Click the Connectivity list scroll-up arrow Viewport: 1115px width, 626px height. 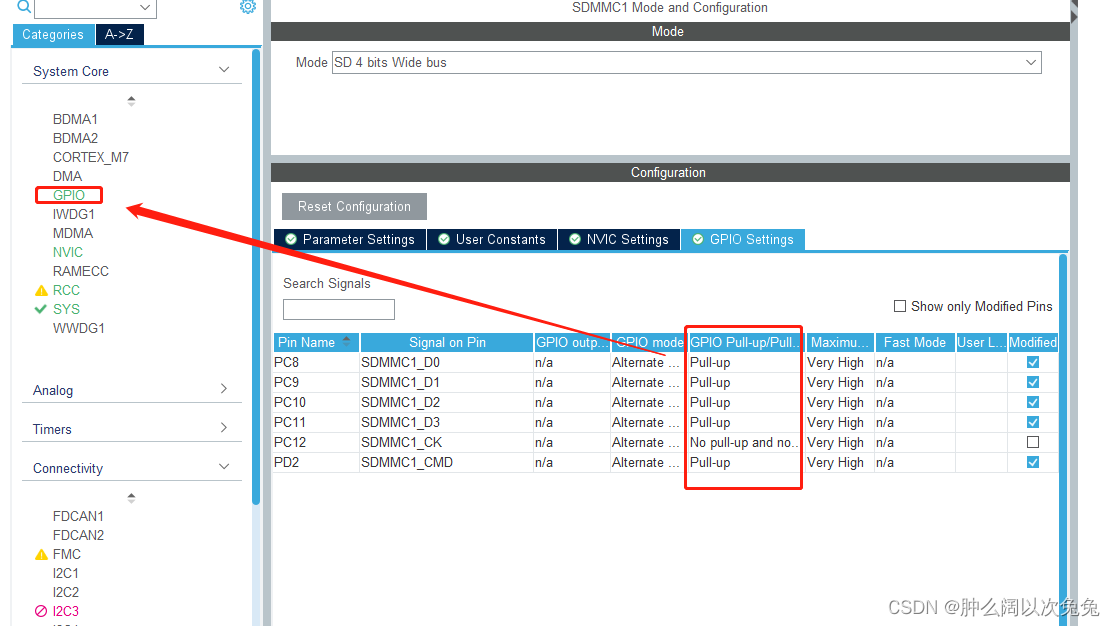pyautogui.click(x=131, y=498)
